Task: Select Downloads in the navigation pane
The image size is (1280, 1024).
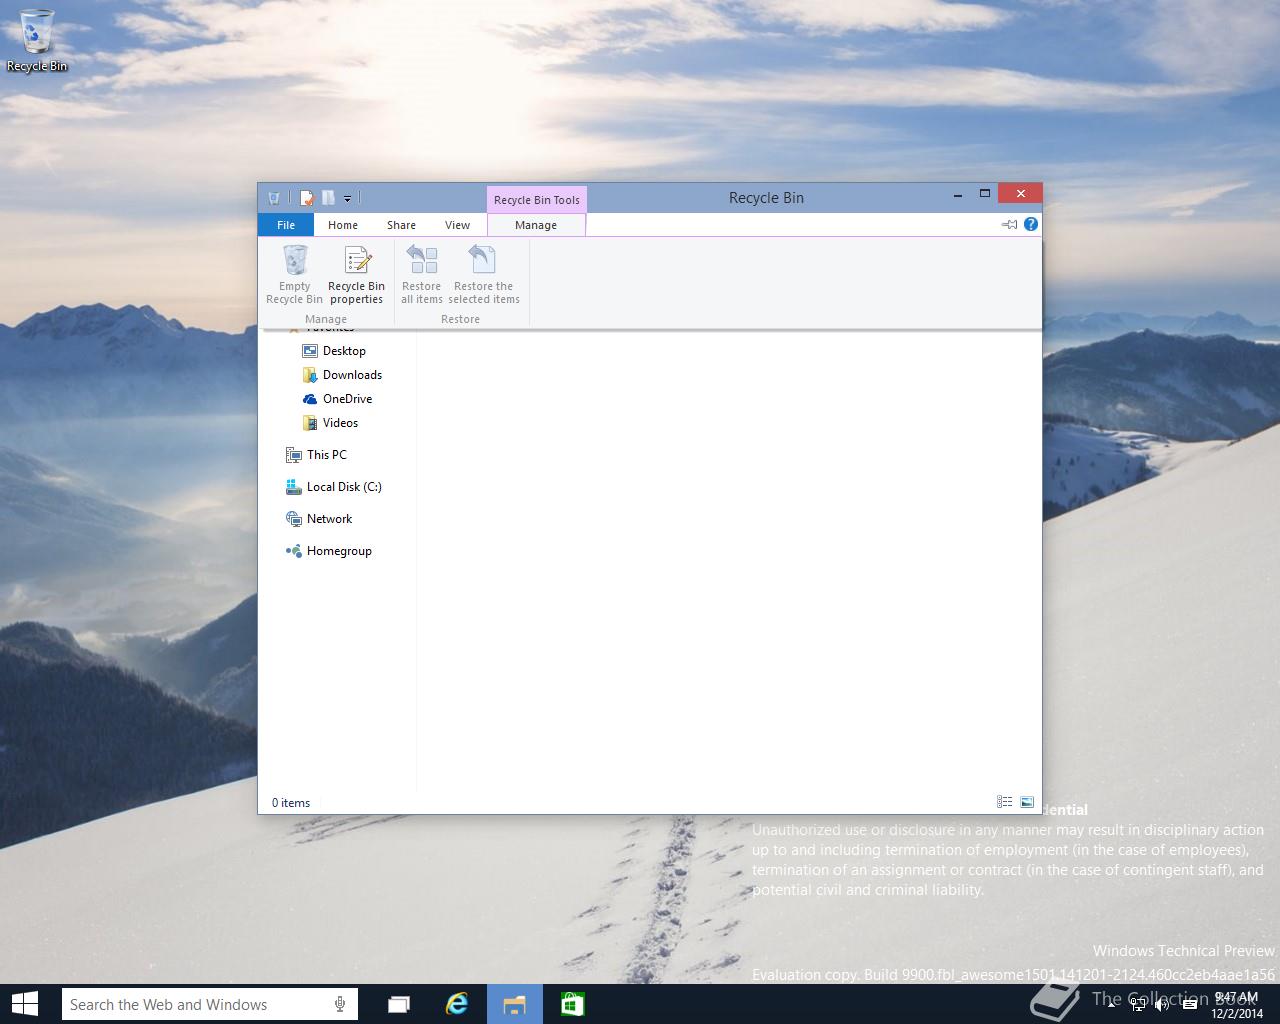Action: point(352,375)
